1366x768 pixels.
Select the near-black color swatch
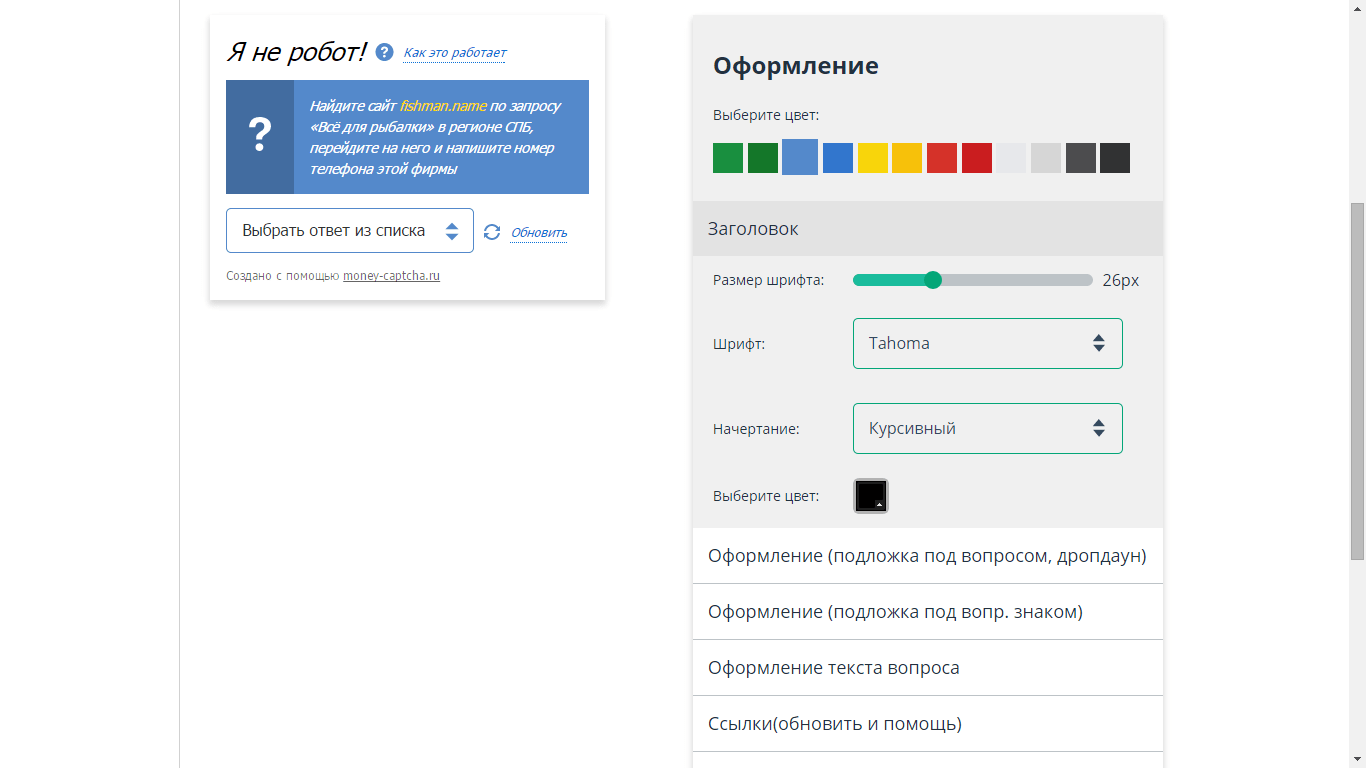click(x=1115, y=158)
